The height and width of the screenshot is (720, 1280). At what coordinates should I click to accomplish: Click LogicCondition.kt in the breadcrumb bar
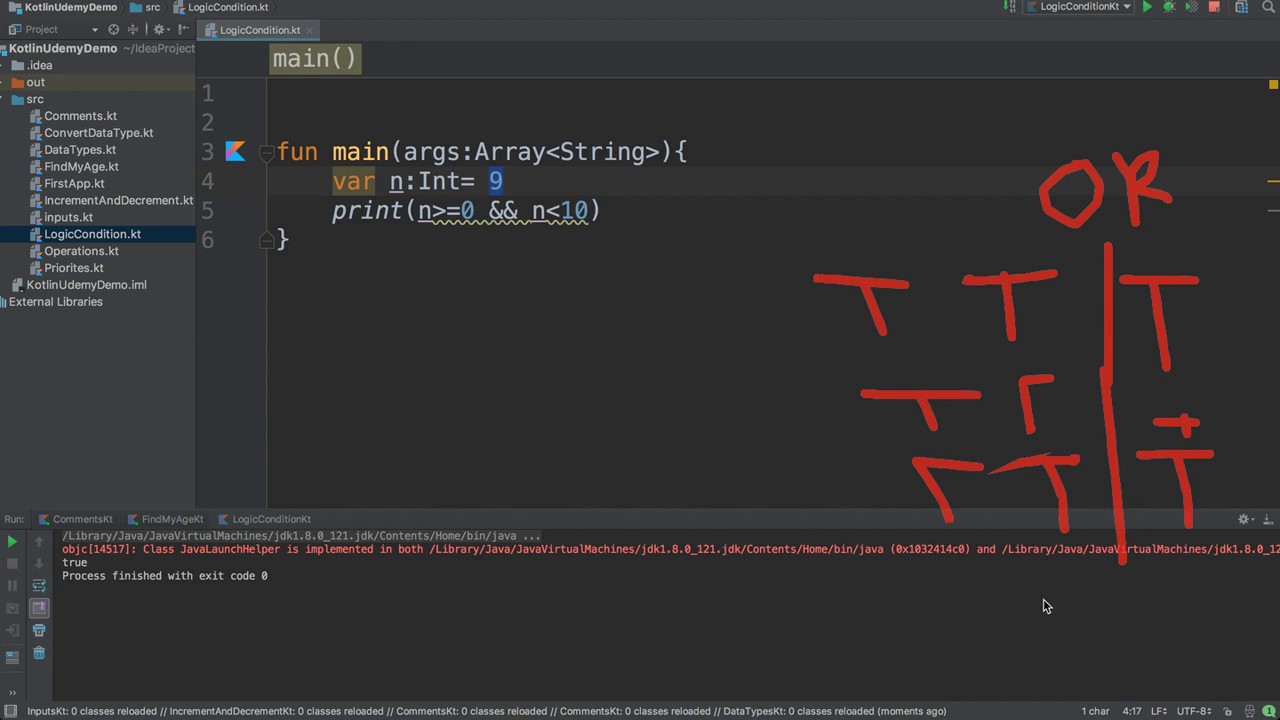(x=221, y=7)
